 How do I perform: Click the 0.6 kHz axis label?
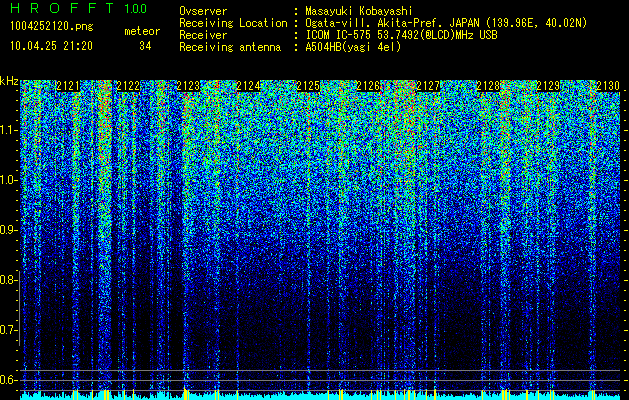pyautogui.click(x=8, y=380)
